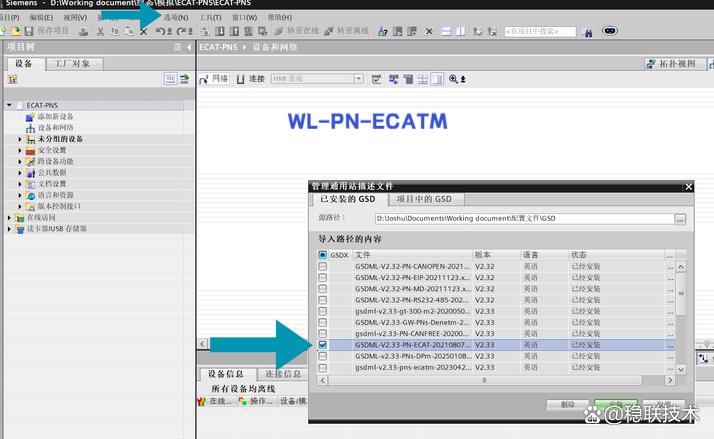Click the Upload from device icon
Image resolution: width=714 pixels, height=439 pixels.
[x=234, y=31]
